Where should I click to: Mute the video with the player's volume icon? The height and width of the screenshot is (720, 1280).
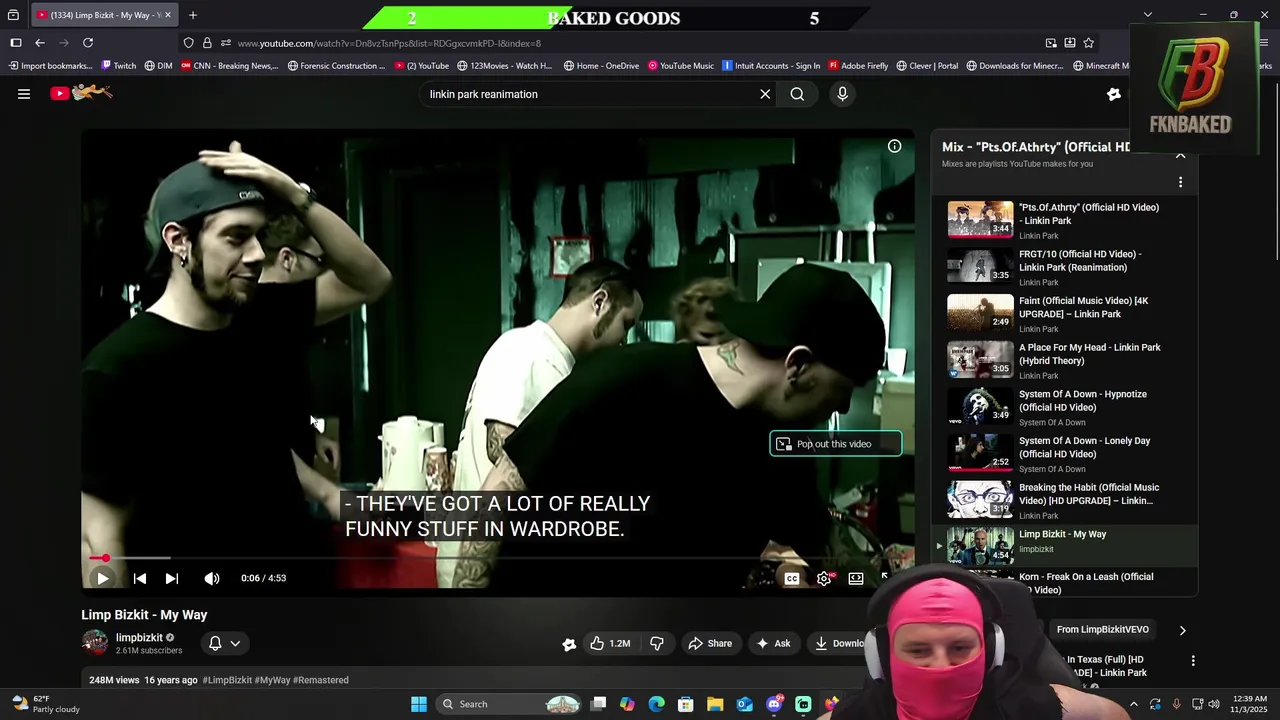click(x=212, y=578)
